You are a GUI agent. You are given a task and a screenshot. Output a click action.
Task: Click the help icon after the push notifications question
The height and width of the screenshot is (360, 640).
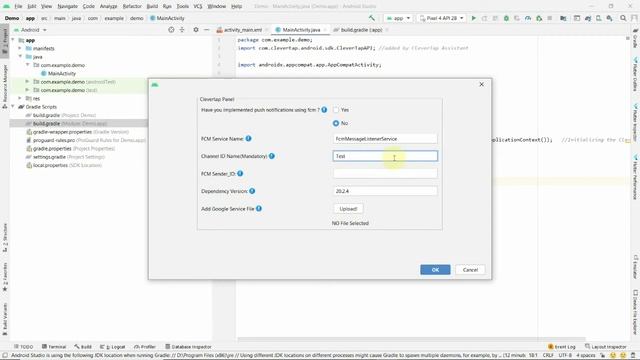pos(324,110)
